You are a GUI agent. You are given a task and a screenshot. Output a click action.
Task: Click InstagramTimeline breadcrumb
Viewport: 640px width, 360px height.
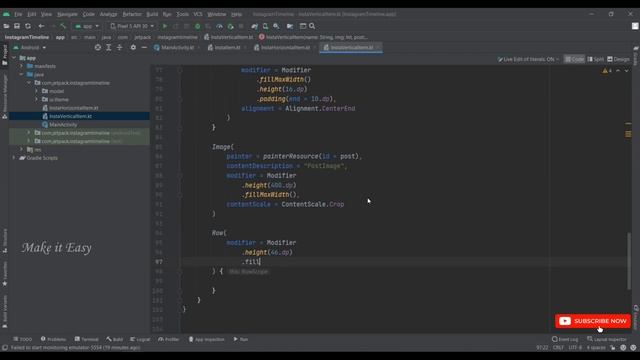(x=27, y=37)
